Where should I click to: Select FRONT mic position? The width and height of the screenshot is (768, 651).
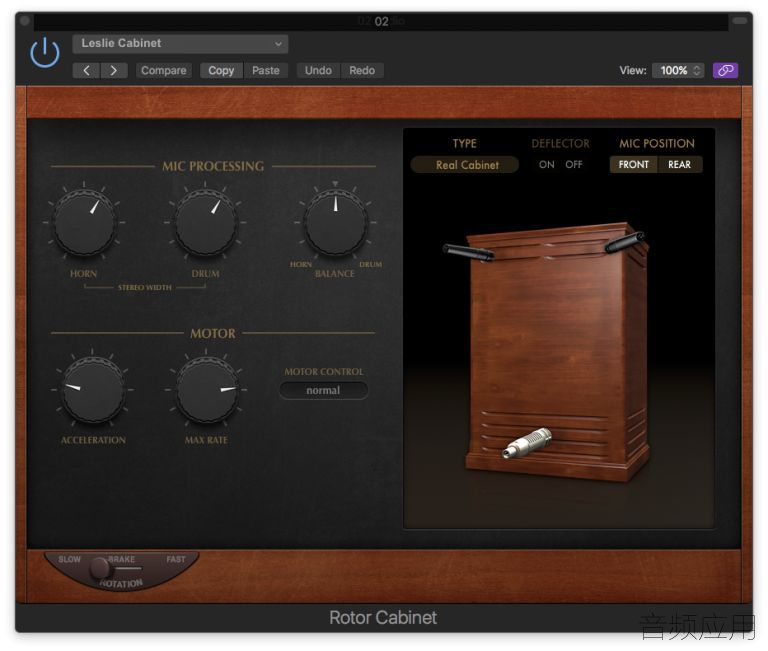click(x=633, y=165)
